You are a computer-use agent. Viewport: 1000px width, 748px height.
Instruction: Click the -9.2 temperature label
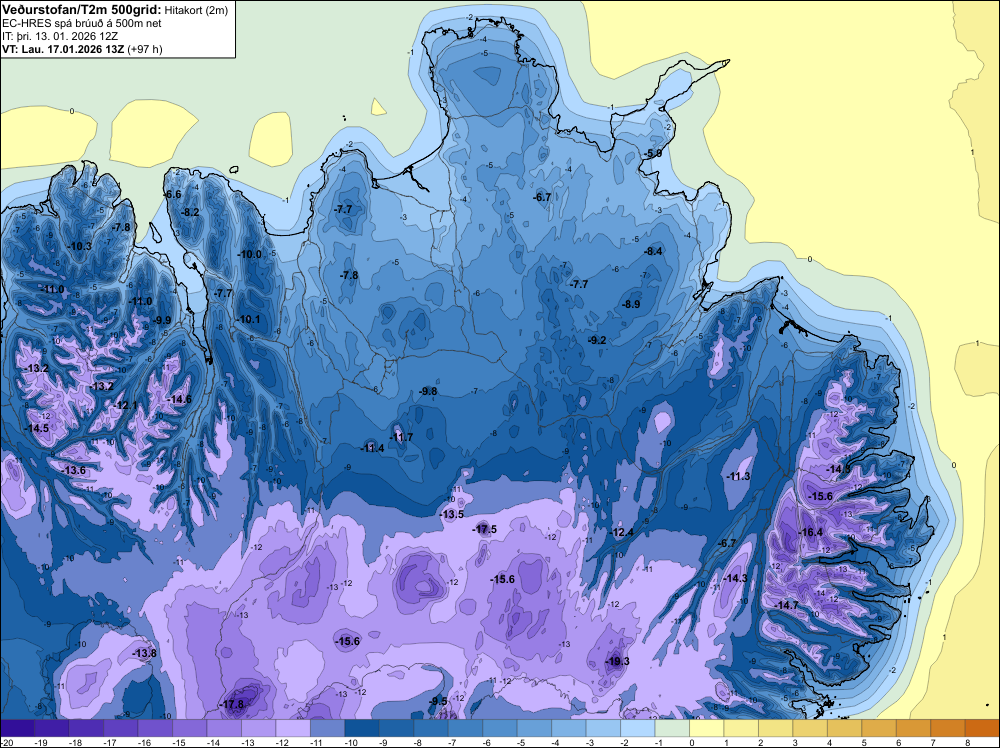point(597,340)
